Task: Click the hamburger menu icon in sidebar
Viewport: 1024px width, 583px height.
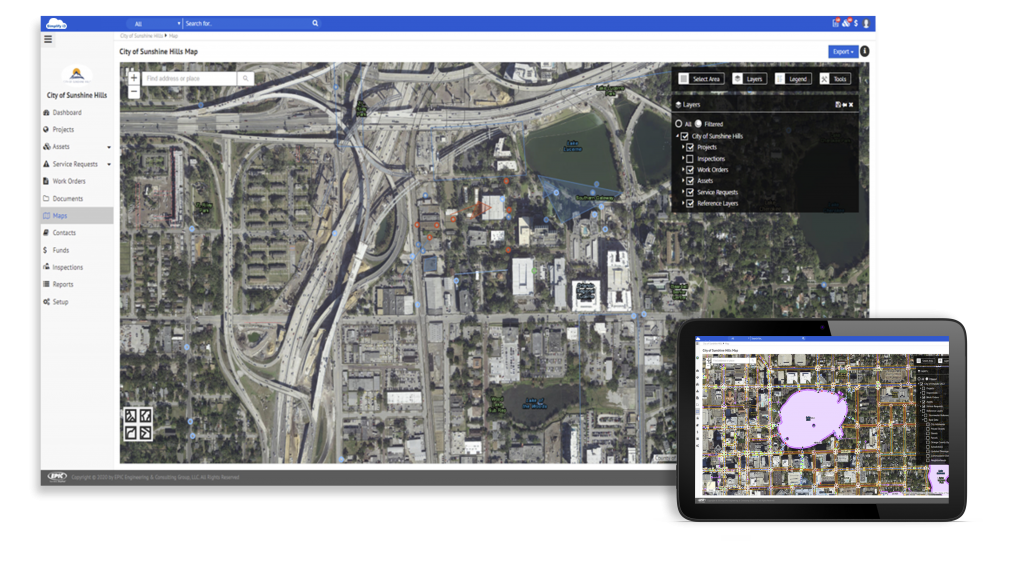Action: point(48,39)
